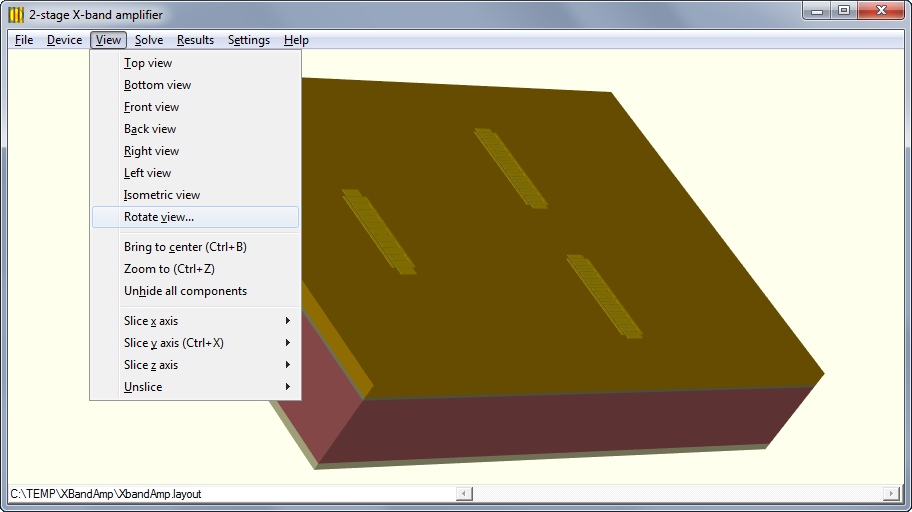The image size is (912, 512).
Task: Choose Isometric view
Action: pos(195,195)
